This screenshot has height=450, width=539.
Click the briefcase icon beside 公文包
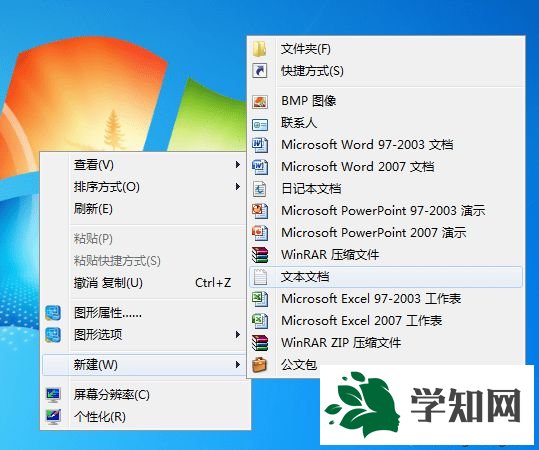click(260, 365)
